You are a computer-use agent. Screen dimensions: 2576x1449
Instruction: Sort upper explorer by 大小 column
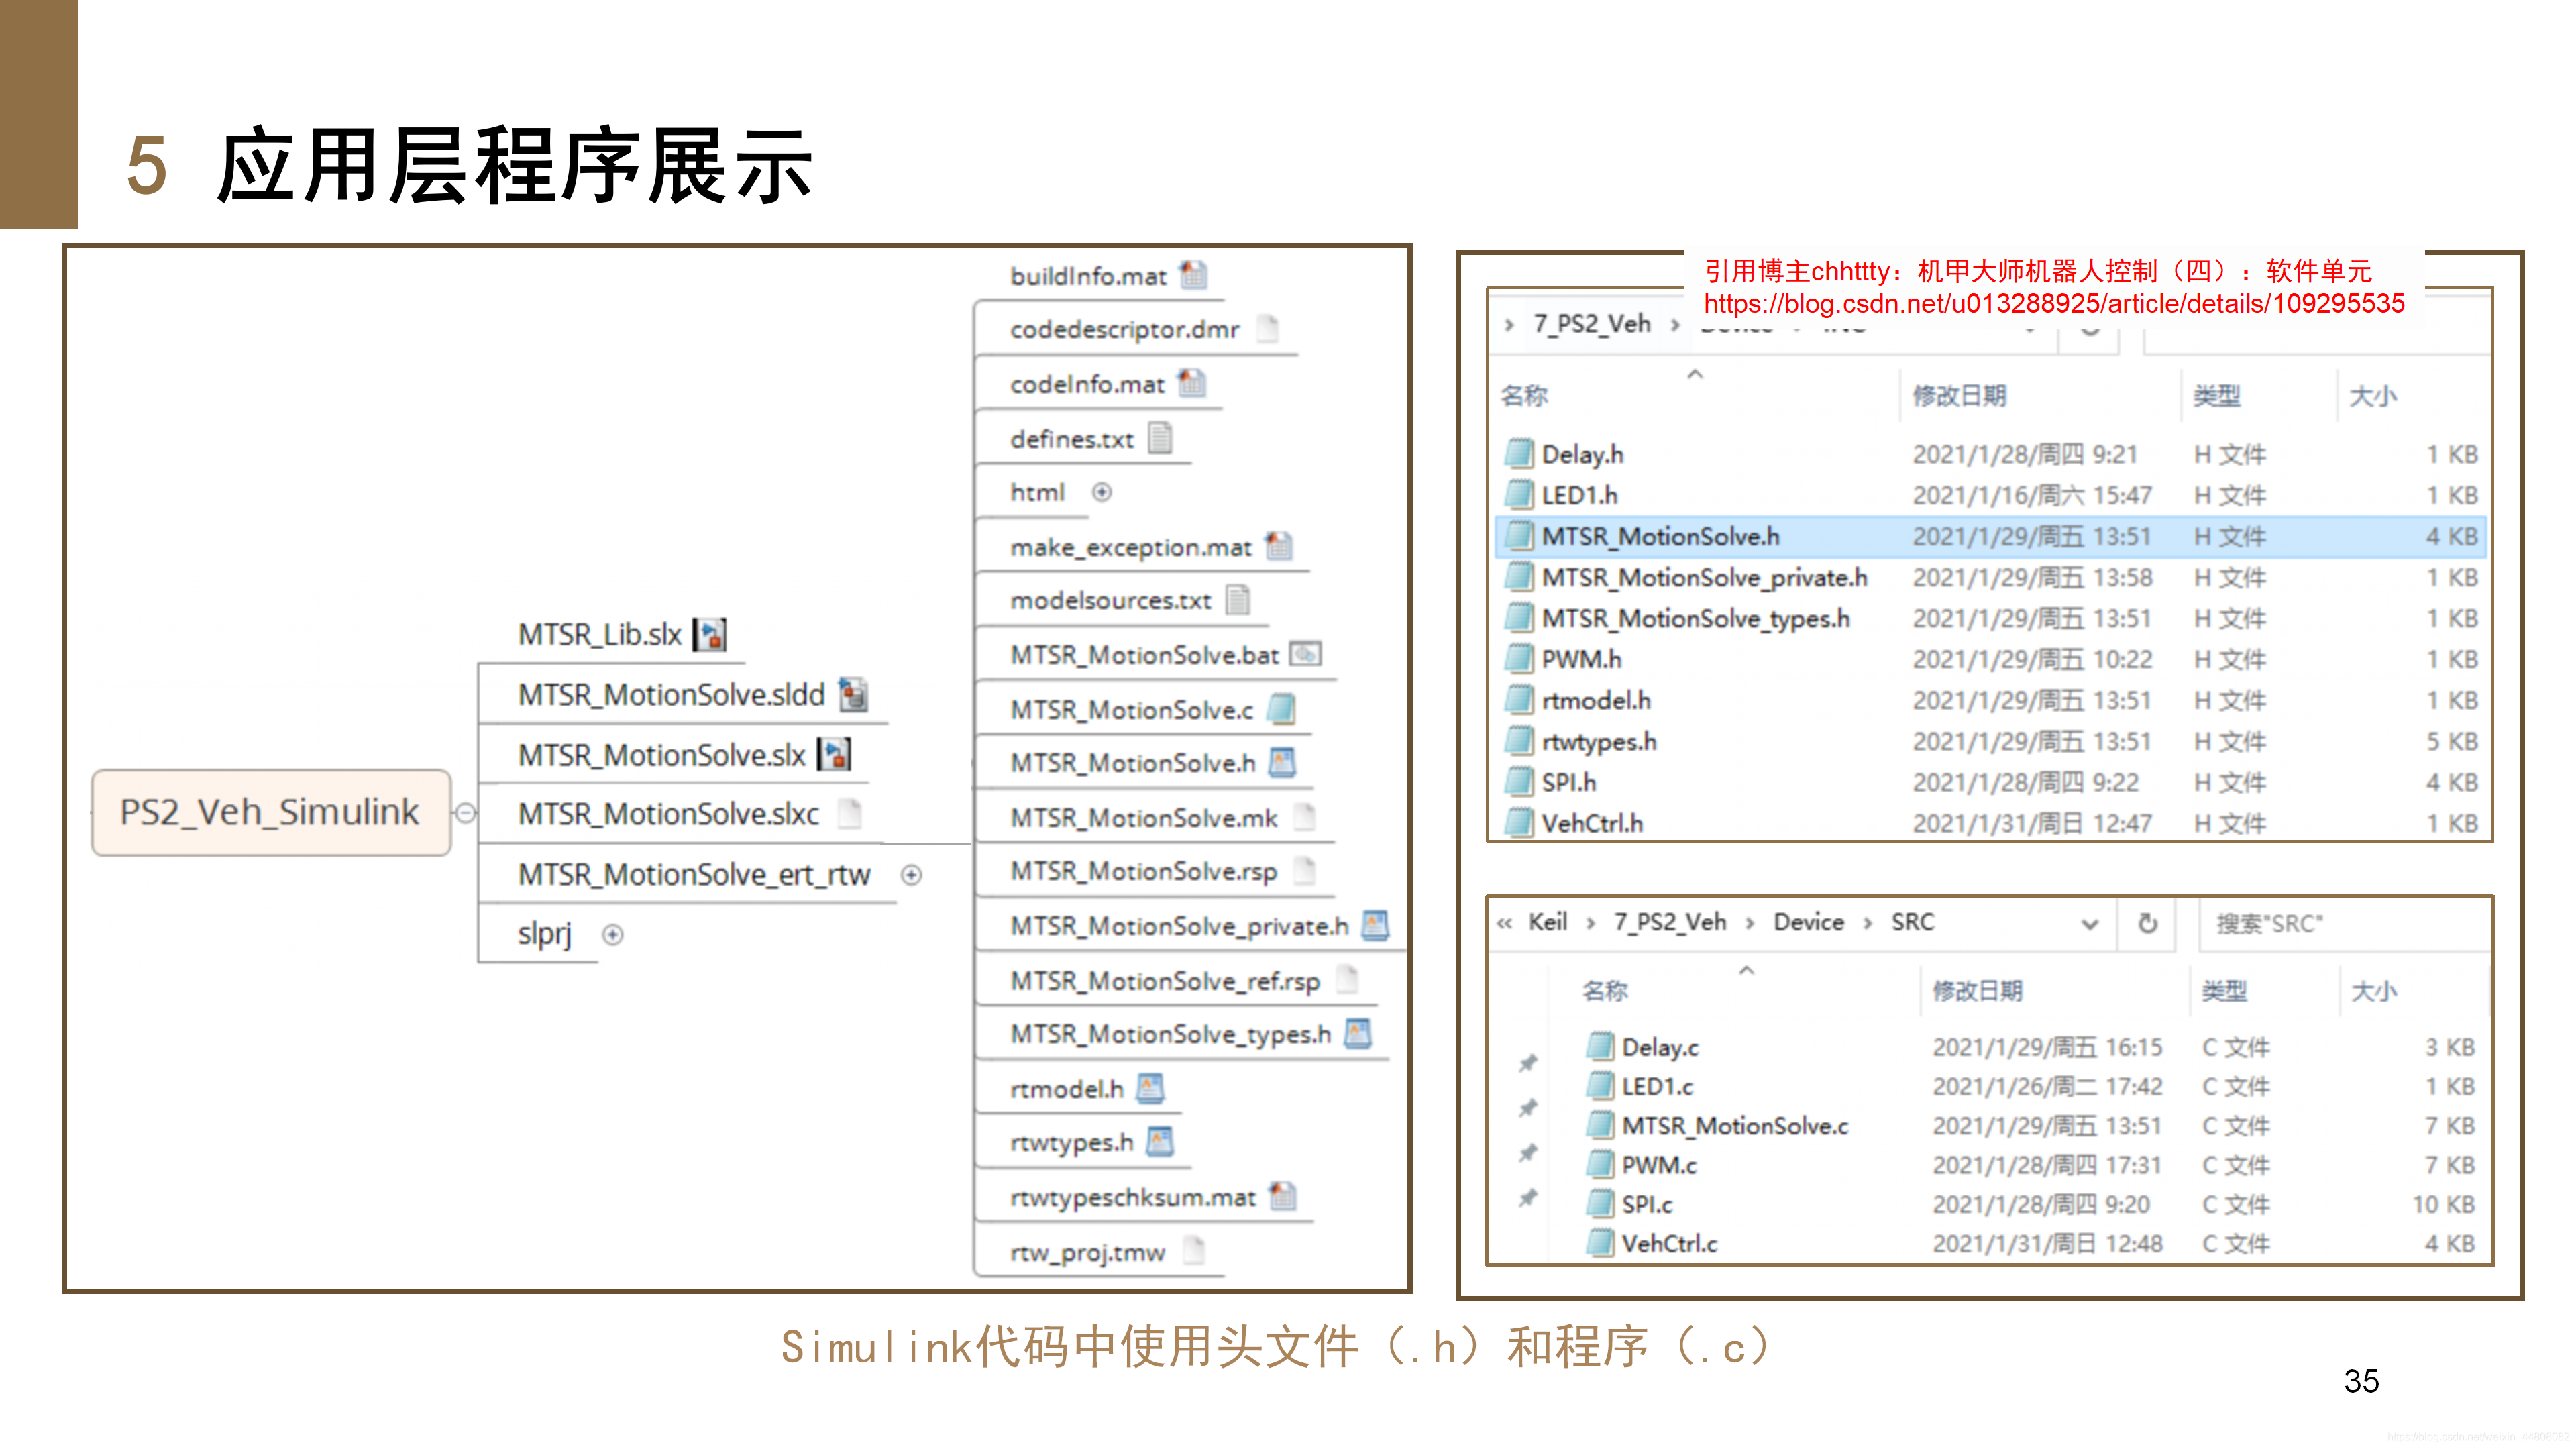click(x=2373, y=396)
